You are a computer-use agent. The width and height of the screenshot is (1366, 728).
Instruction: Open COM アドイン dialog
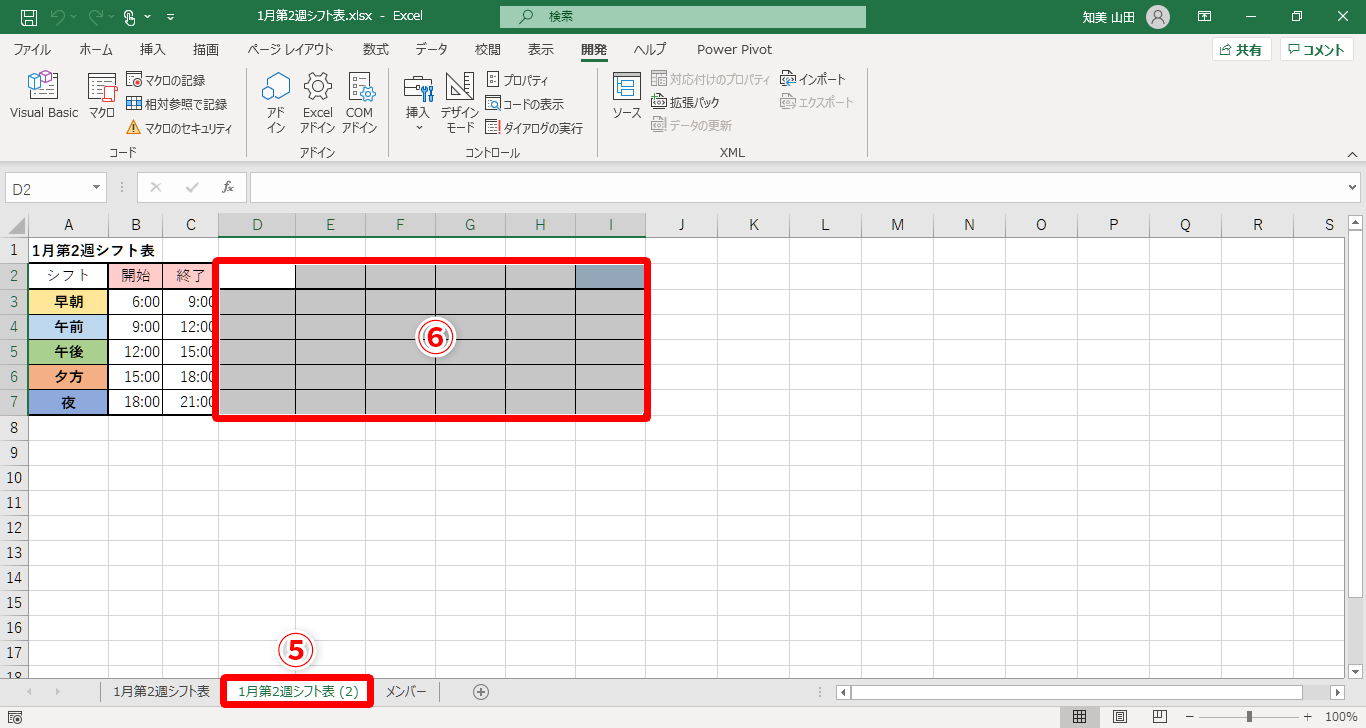point(360,103)
